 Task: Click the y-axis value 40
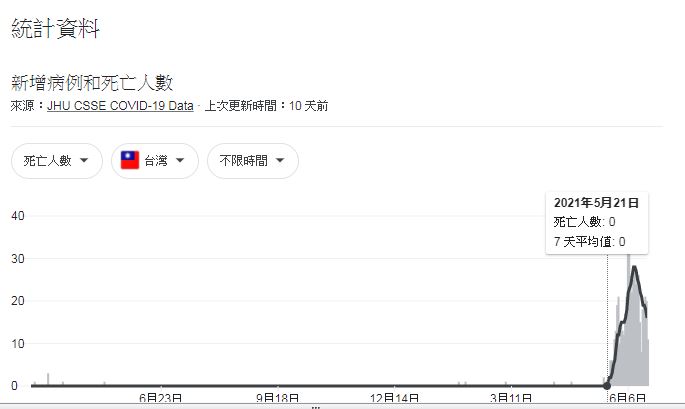(18, 216)
